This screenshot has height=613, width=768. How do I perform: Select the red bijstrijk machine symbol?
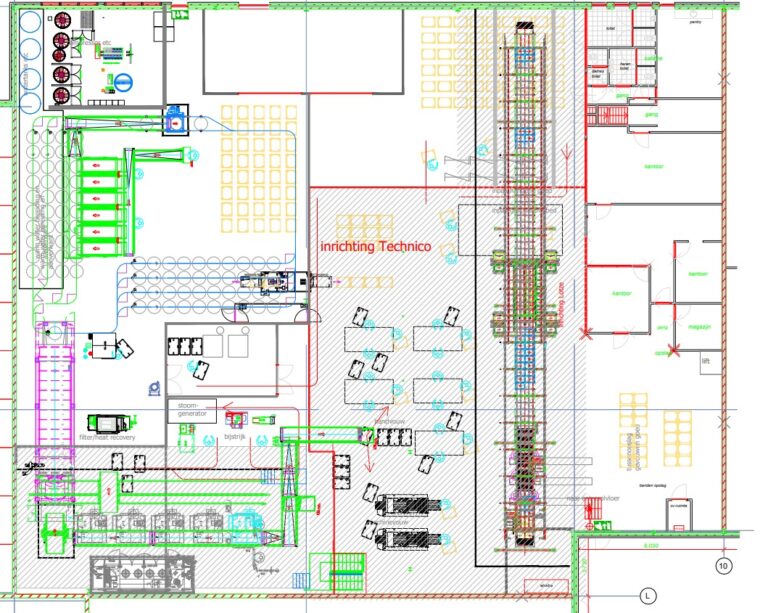(x=236, y=420)
